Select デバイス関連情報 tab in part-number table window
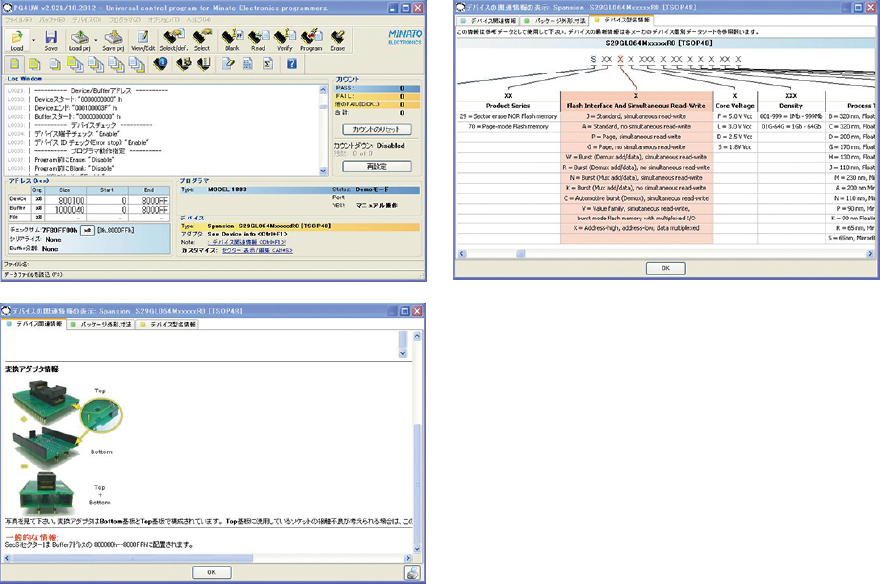 point(488,20)
